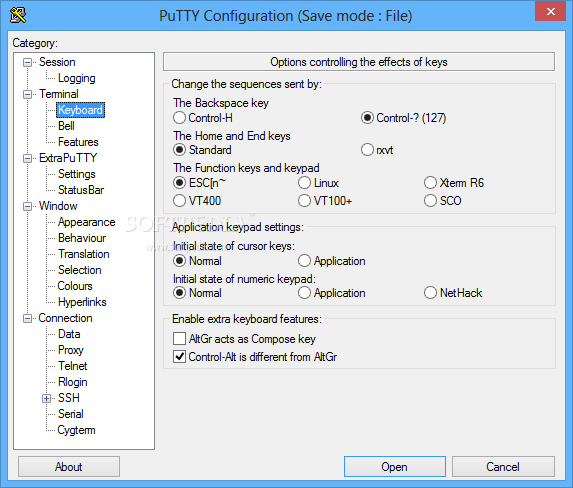The height and width of the screenshot is (488, 573).
Task: Open the Rlogin category
Action: (73, 382)
